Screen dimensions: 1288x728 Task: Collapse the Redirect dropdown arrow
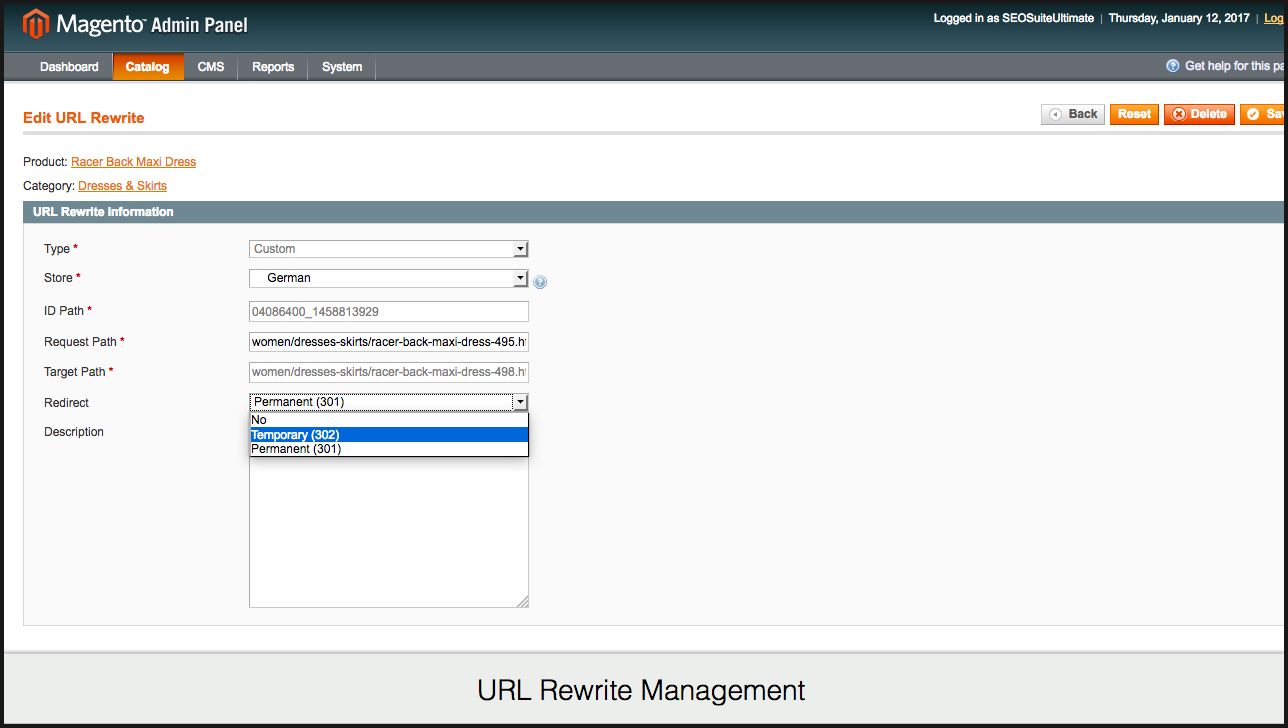[520, 402]
